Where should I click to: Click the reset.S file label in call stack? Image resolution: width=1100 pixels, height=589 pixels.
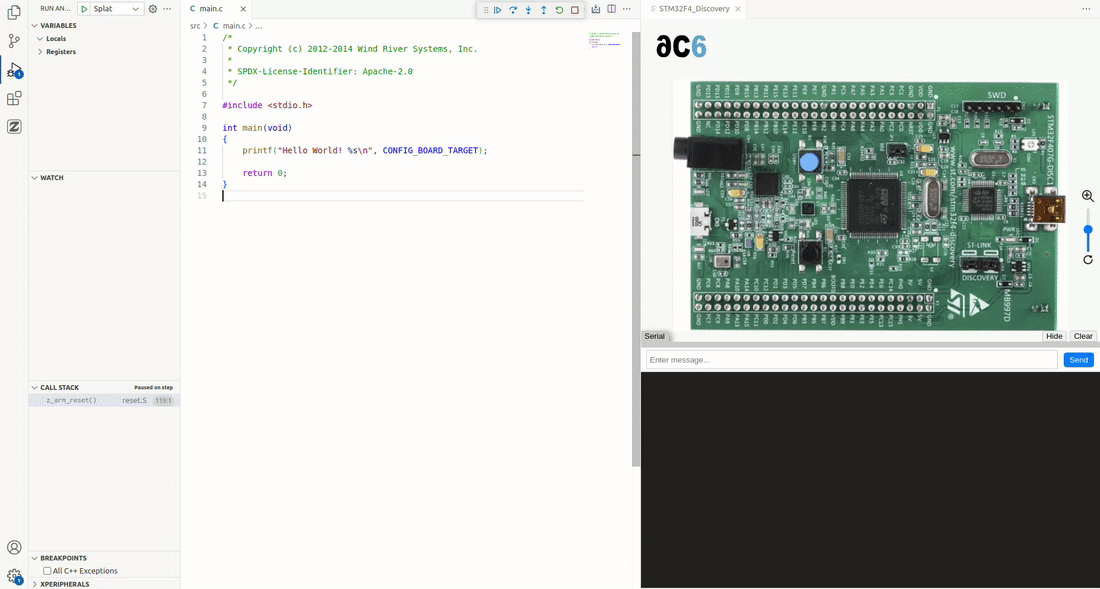point(134,400)
